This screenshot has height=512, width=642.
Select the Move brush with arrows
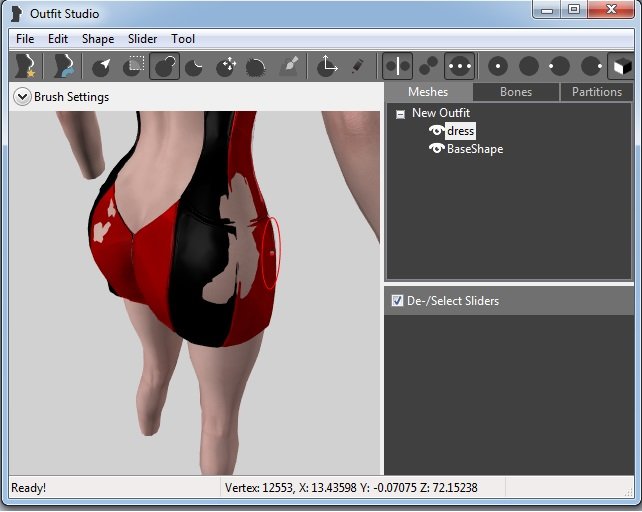pos(227,66)
